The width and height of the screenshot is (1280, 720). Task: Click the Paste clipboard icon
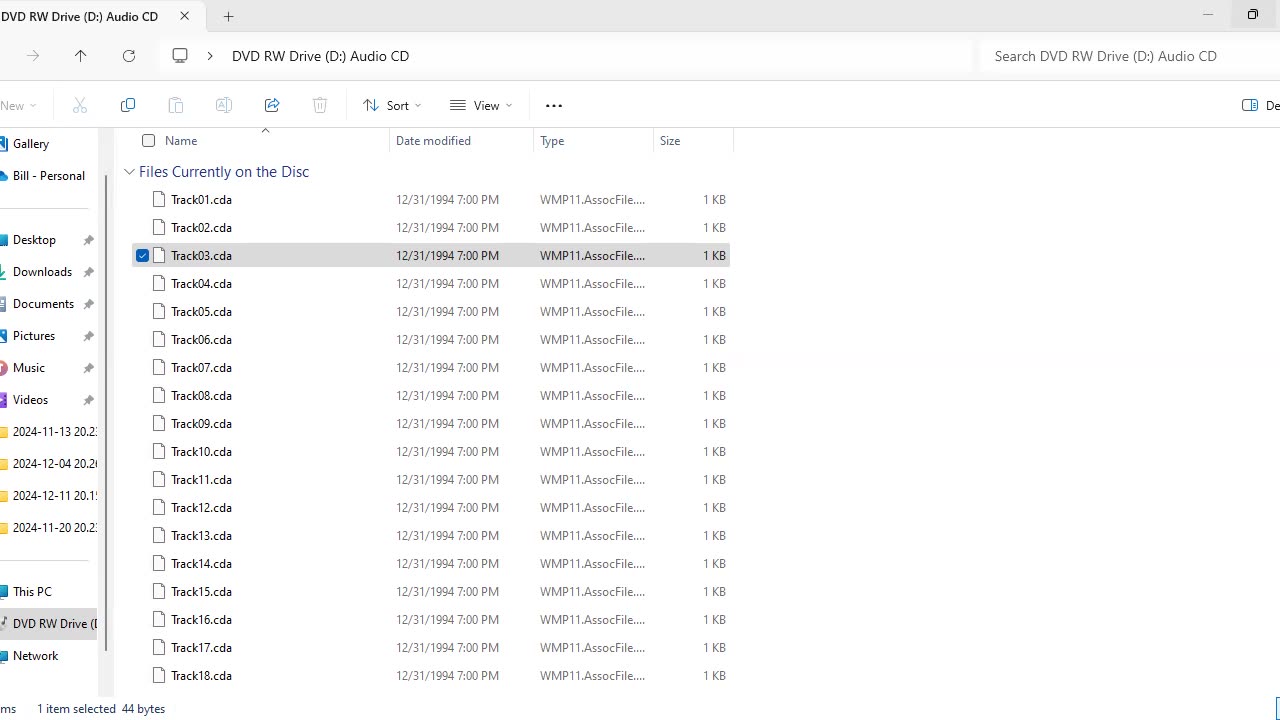click(176, 105)
